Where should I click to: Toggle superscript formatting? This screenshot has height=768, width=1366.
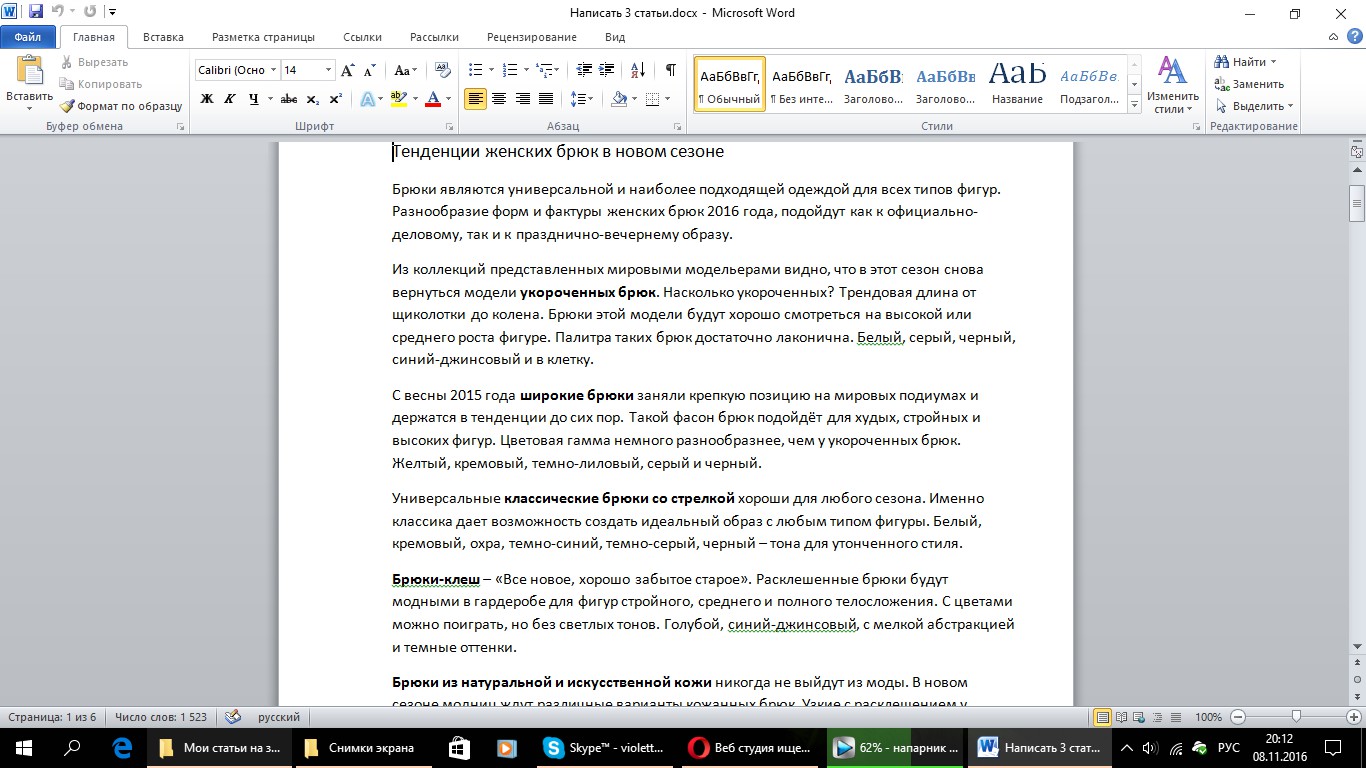(335, 99)
